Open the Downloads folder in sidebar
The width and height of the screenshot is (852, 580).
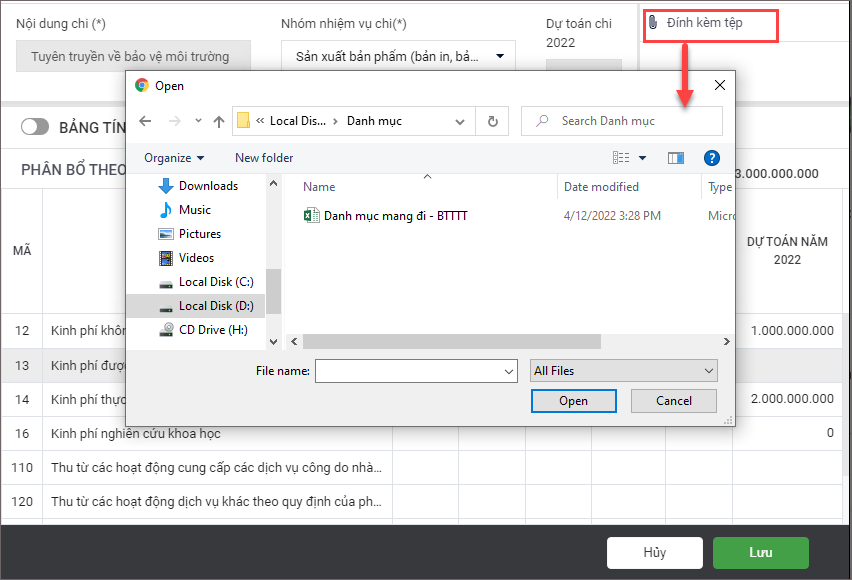point(207,186)
